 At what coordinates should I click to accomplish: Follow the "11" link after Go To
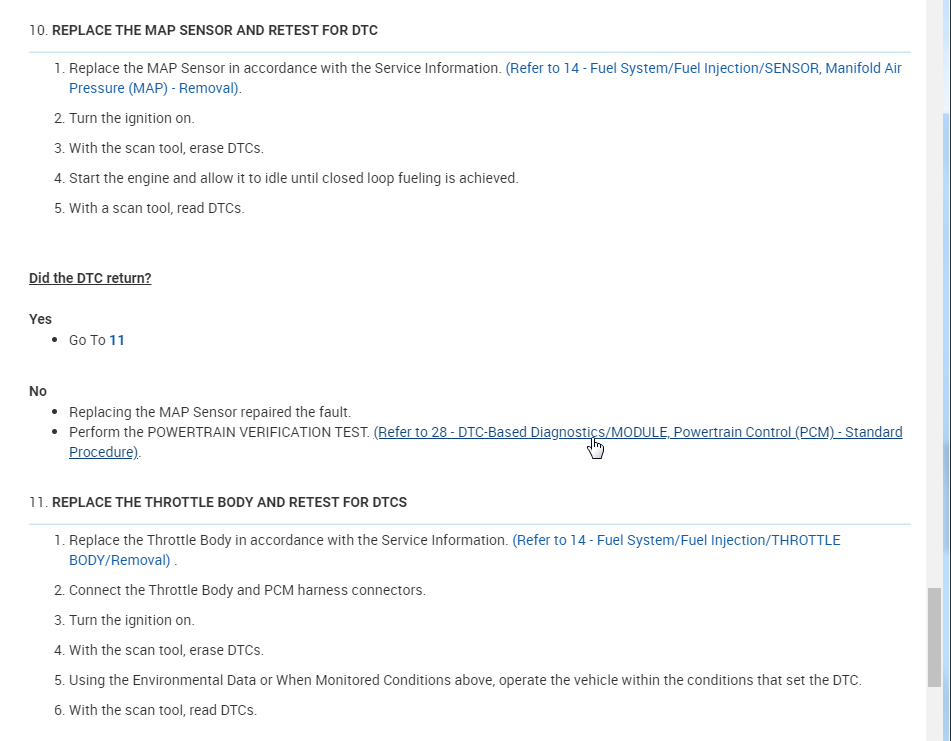[x=117, y=340]
